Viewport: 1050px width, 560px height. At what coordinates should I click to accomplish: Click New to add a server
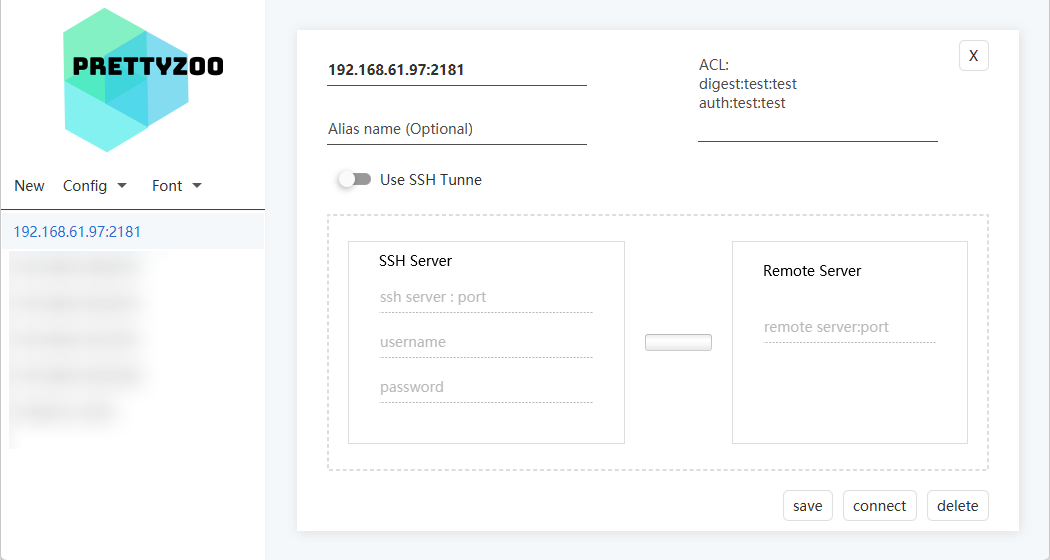click(29, 186)
